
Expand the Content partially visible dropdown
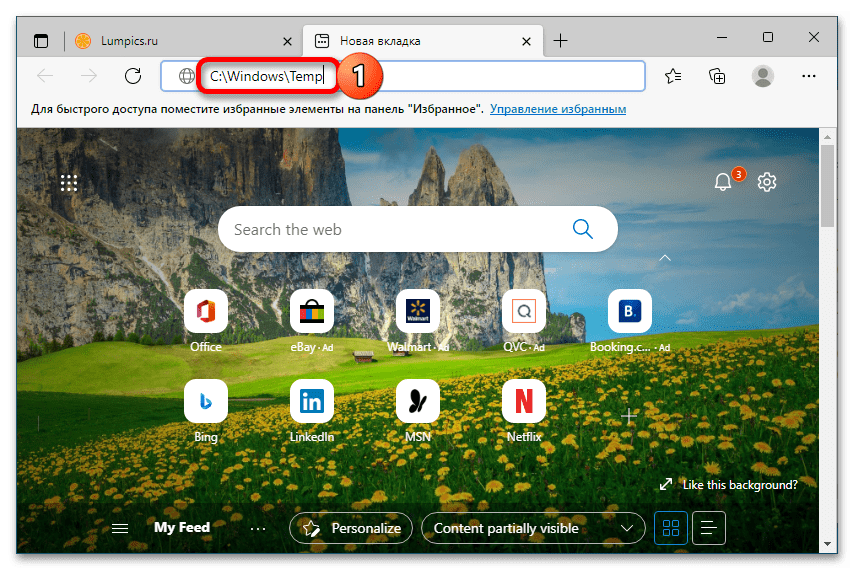[x=532, y=528]
